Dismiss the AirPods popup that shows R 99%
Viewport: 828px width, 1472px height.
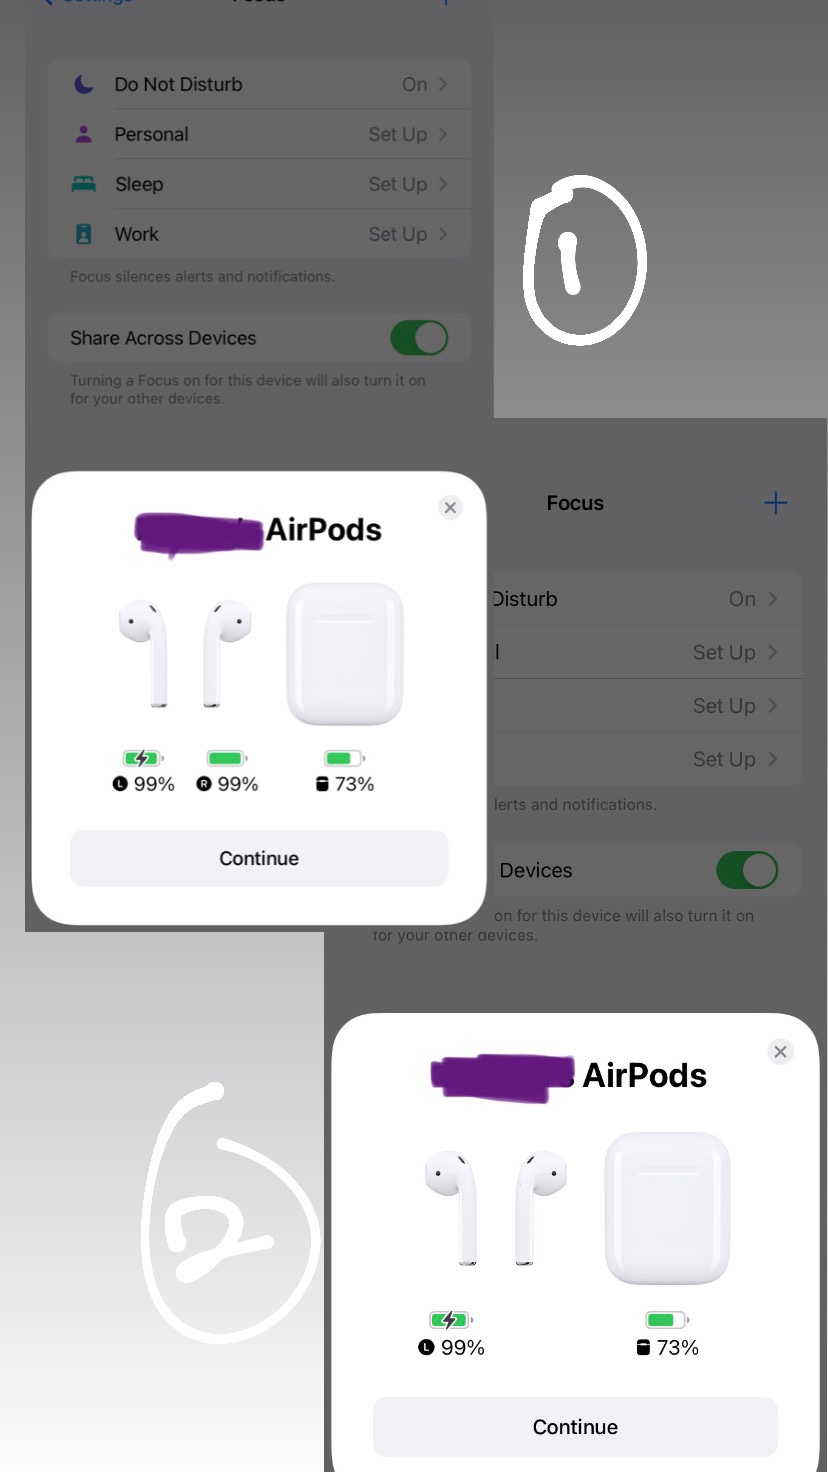click(x=450, y=508)
